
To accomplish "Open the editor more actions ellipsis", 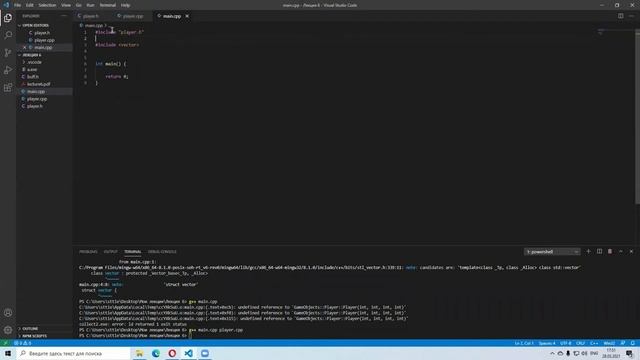I will coord(631,16).
